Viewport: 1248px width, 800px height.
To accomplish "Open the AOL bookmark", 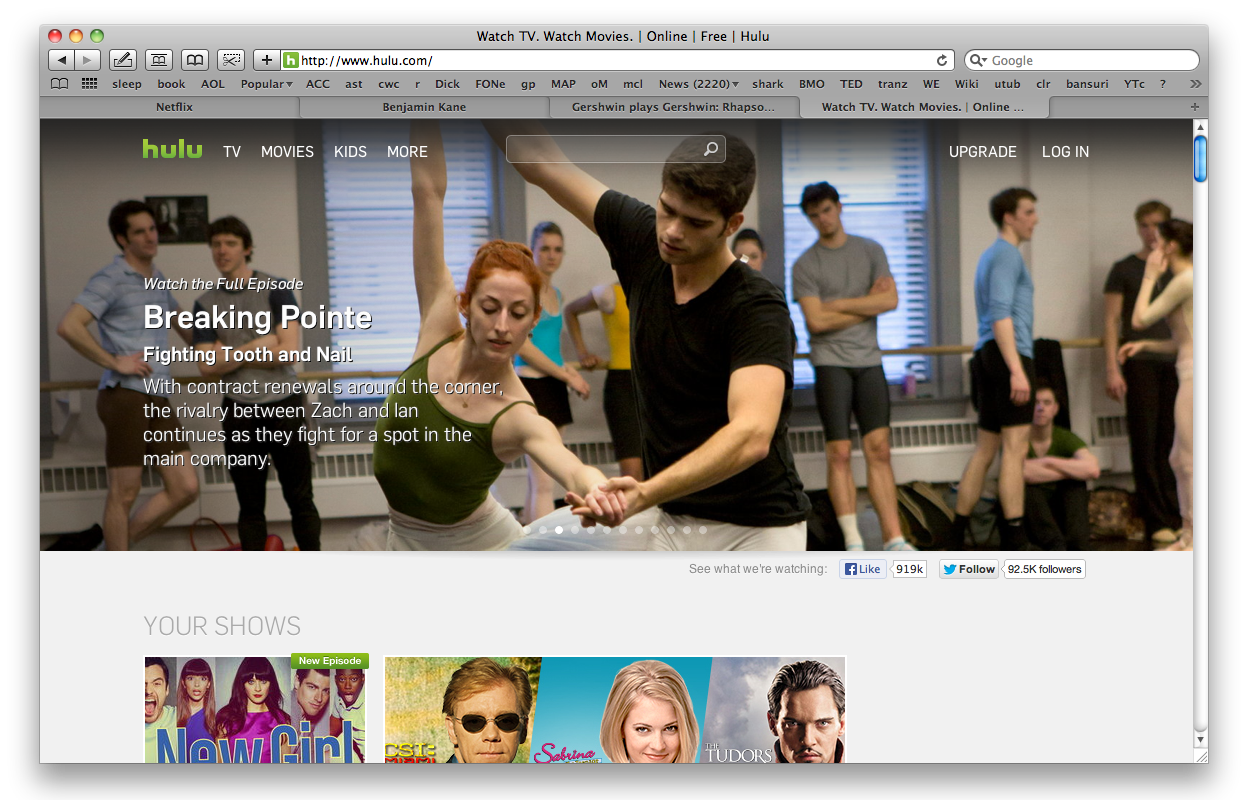I will point(213,84).
